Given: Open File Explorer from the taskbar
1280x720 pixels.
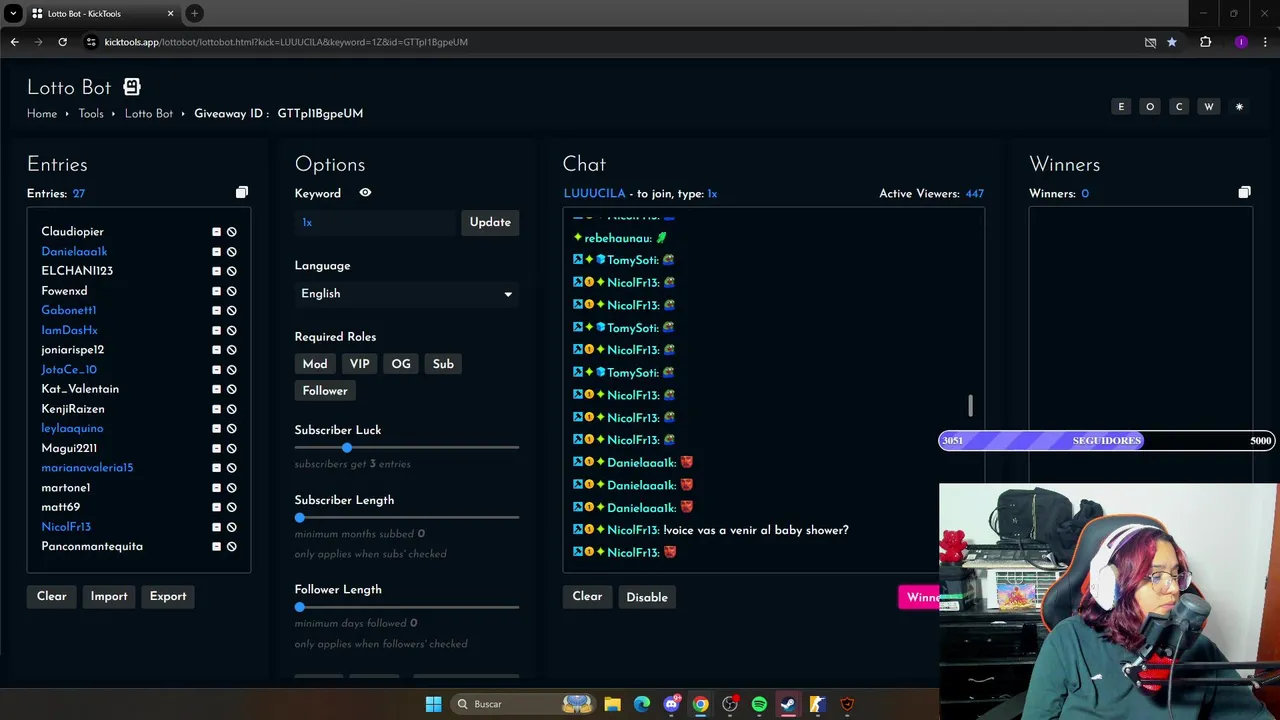Looking at the screenshot, I should [613, 704].
